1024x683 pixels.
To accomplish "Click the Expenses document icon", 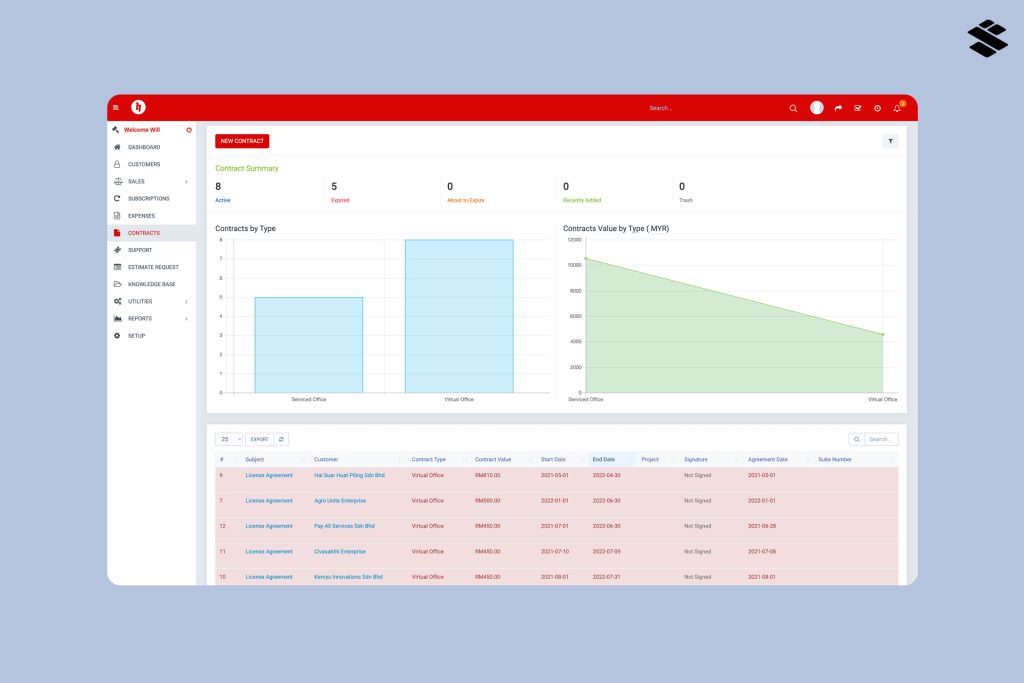I will click(x=117, y=215).
